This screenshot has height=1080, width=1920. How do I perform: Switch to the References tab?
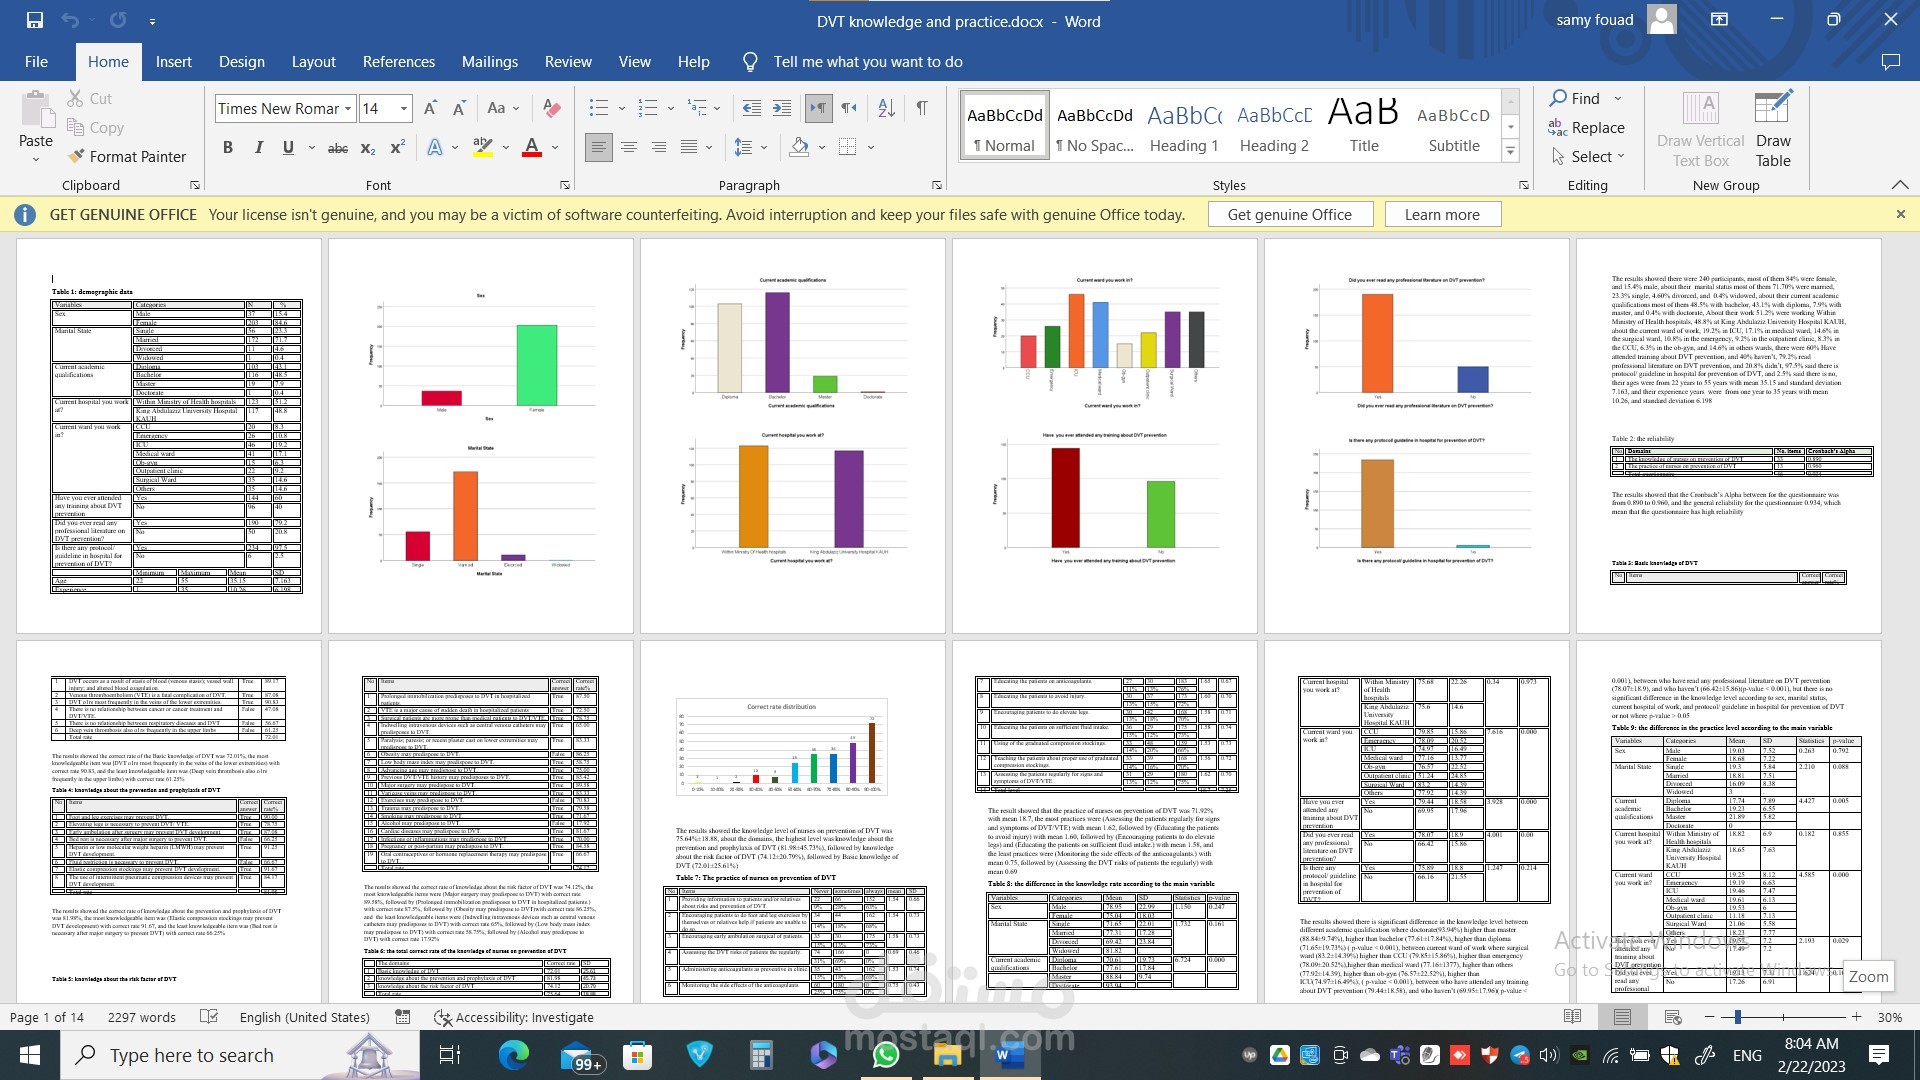[x=399, y=62]
